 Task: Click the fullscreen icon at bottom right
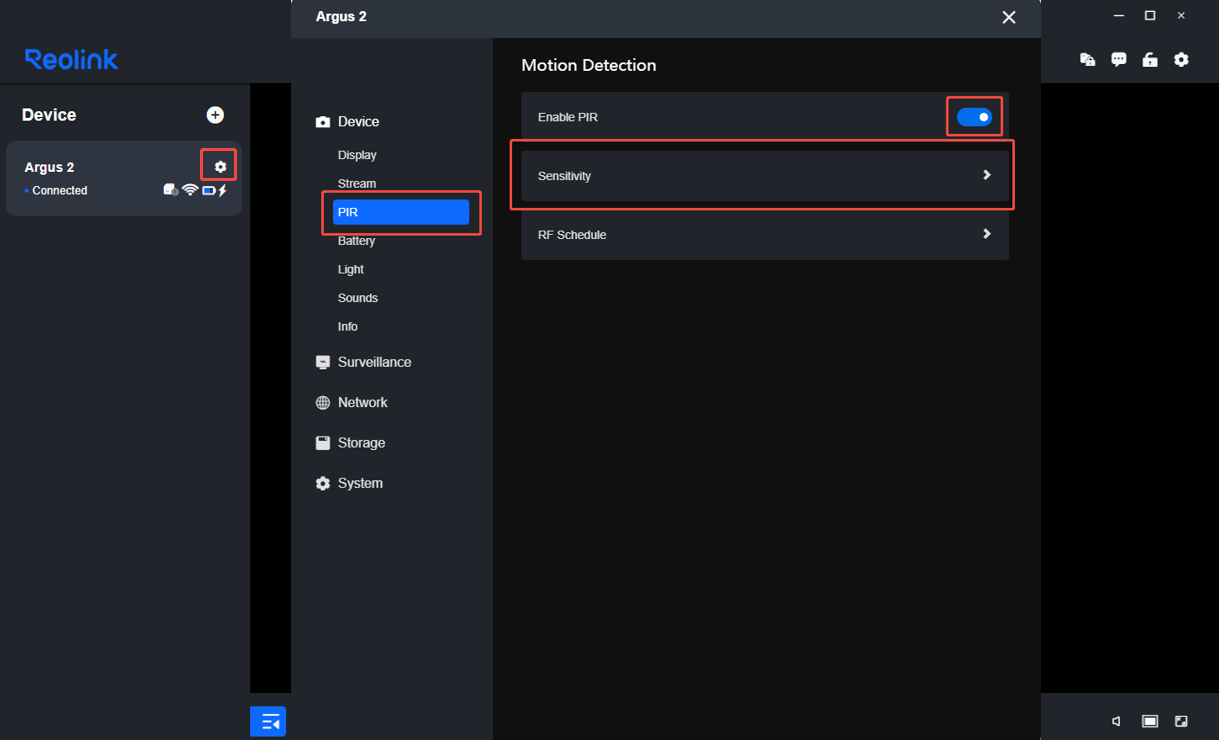tap(1181, 721)
